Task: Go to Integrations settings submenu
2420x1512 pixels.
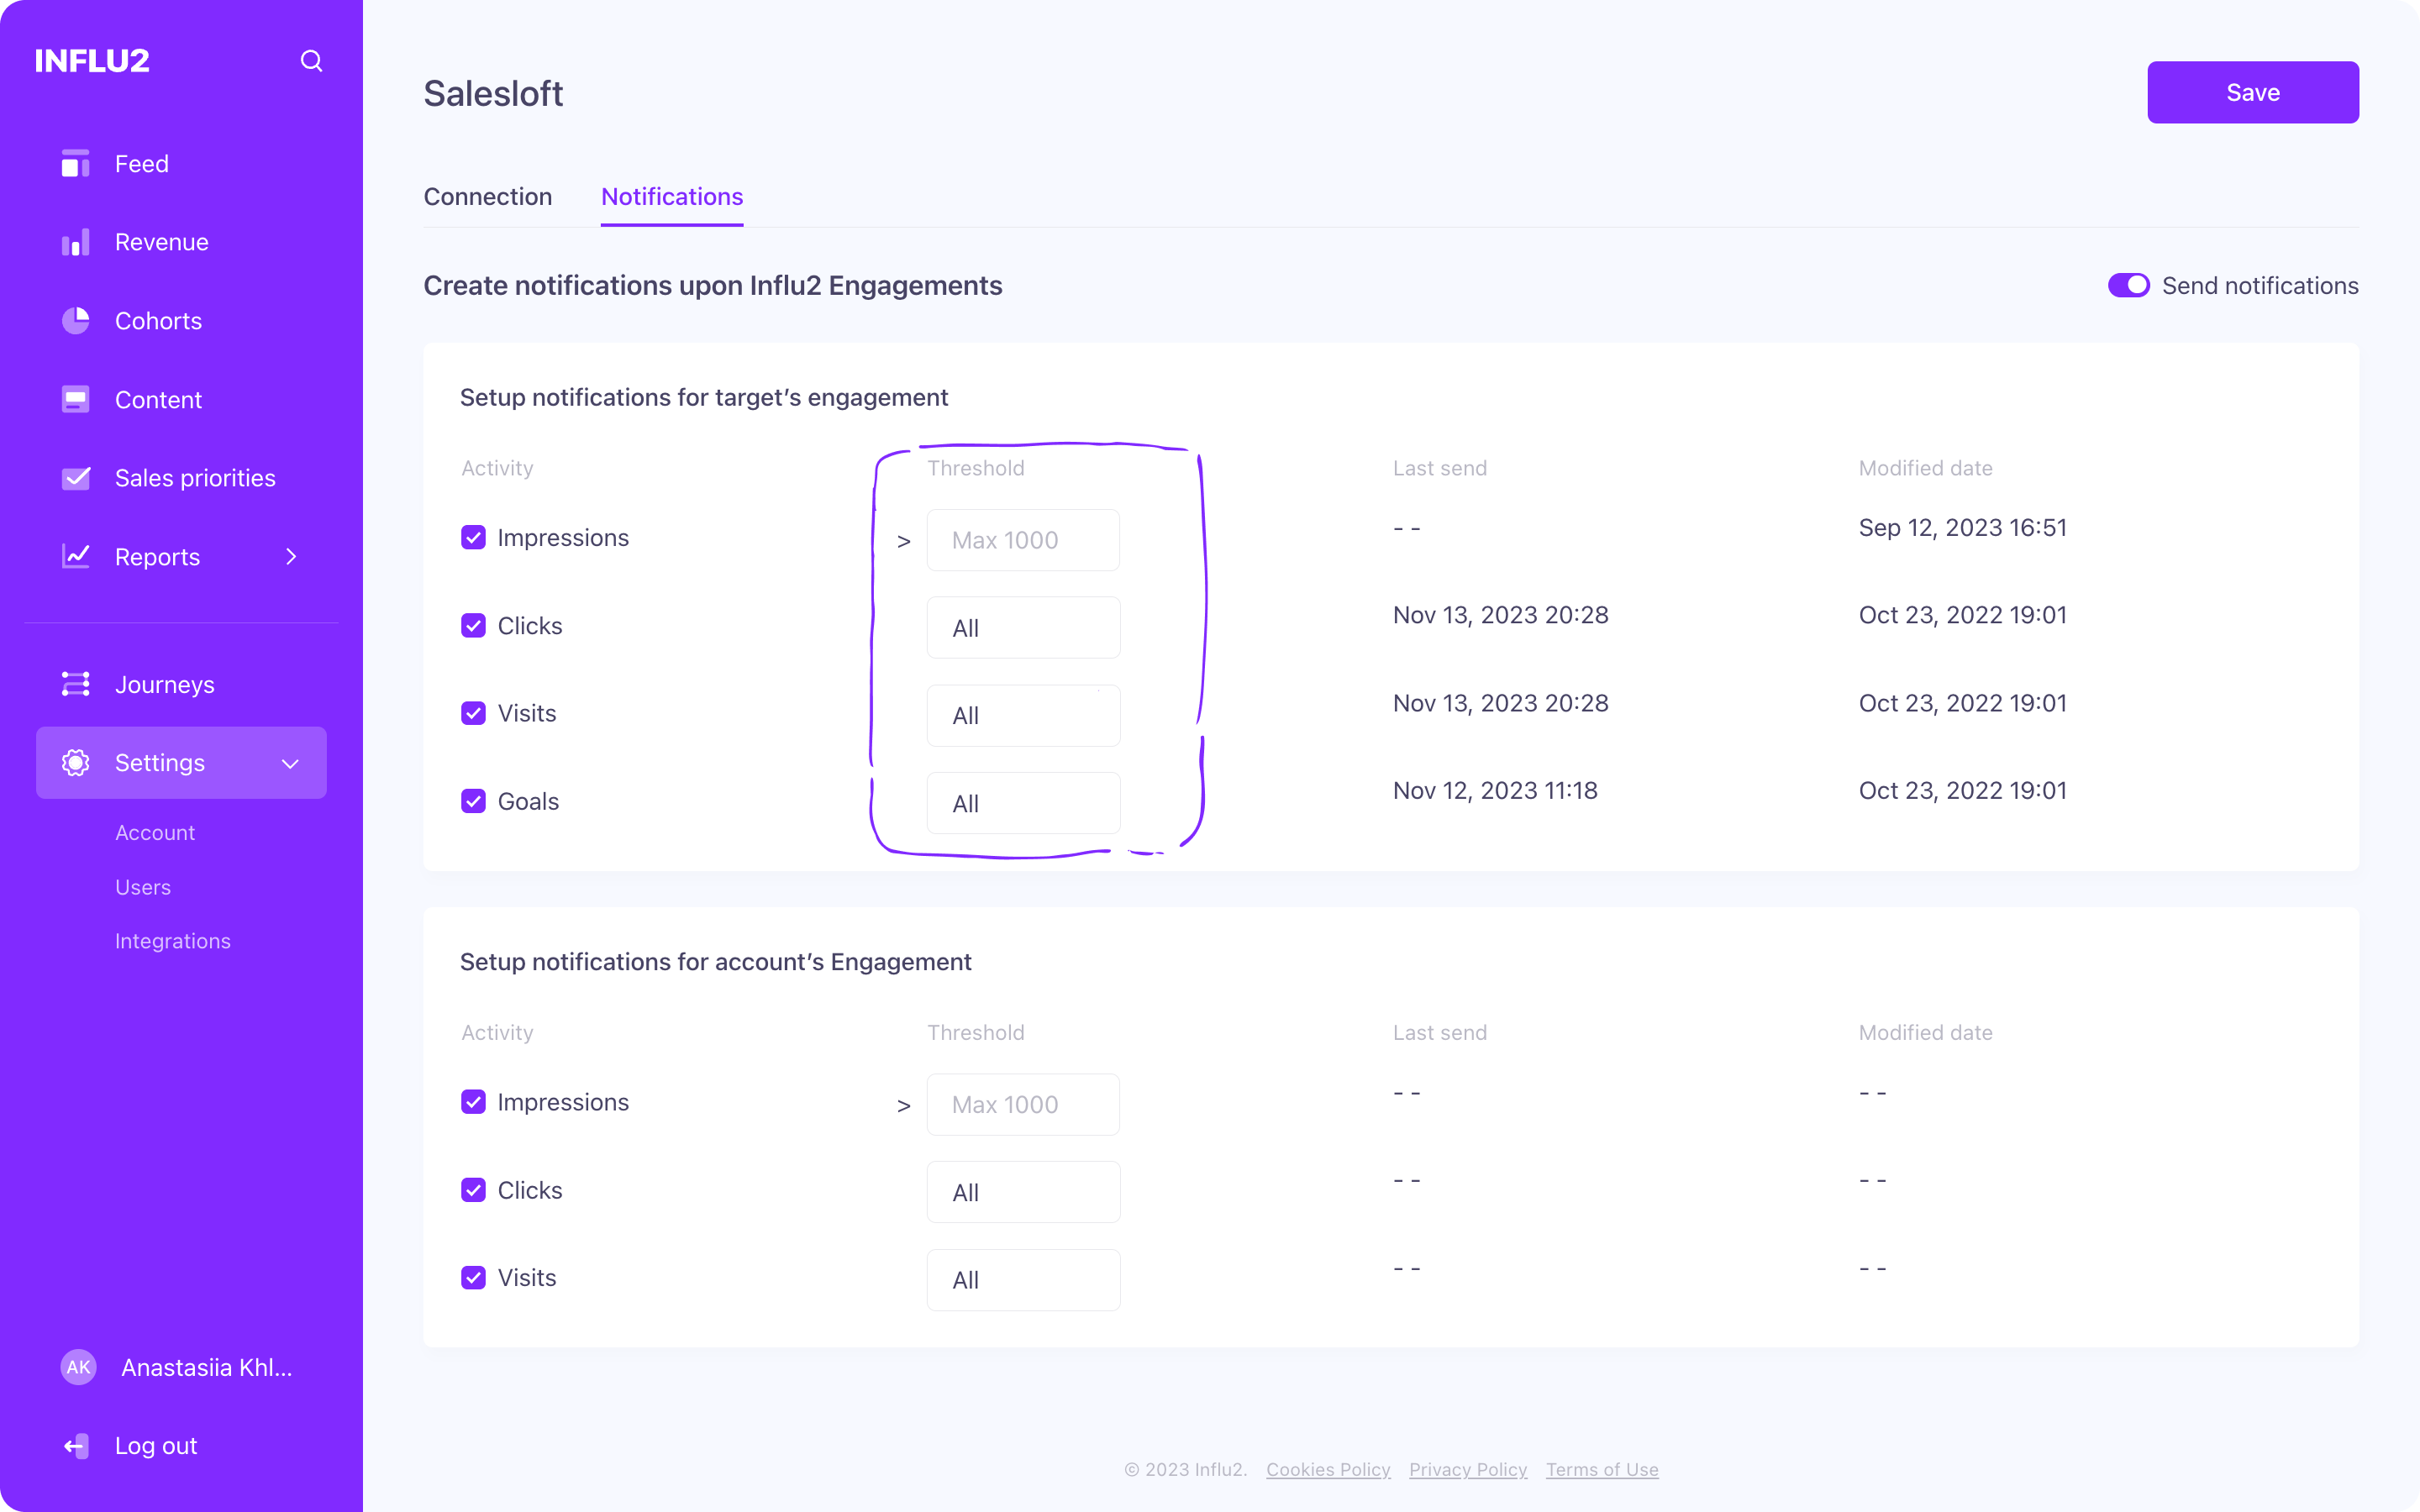Action: [x=173, y=941]
